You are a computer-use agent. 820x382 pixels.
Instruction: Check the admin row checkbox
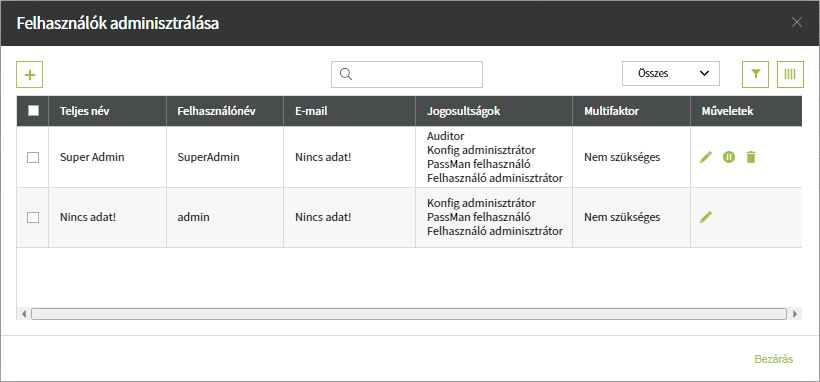33,217
